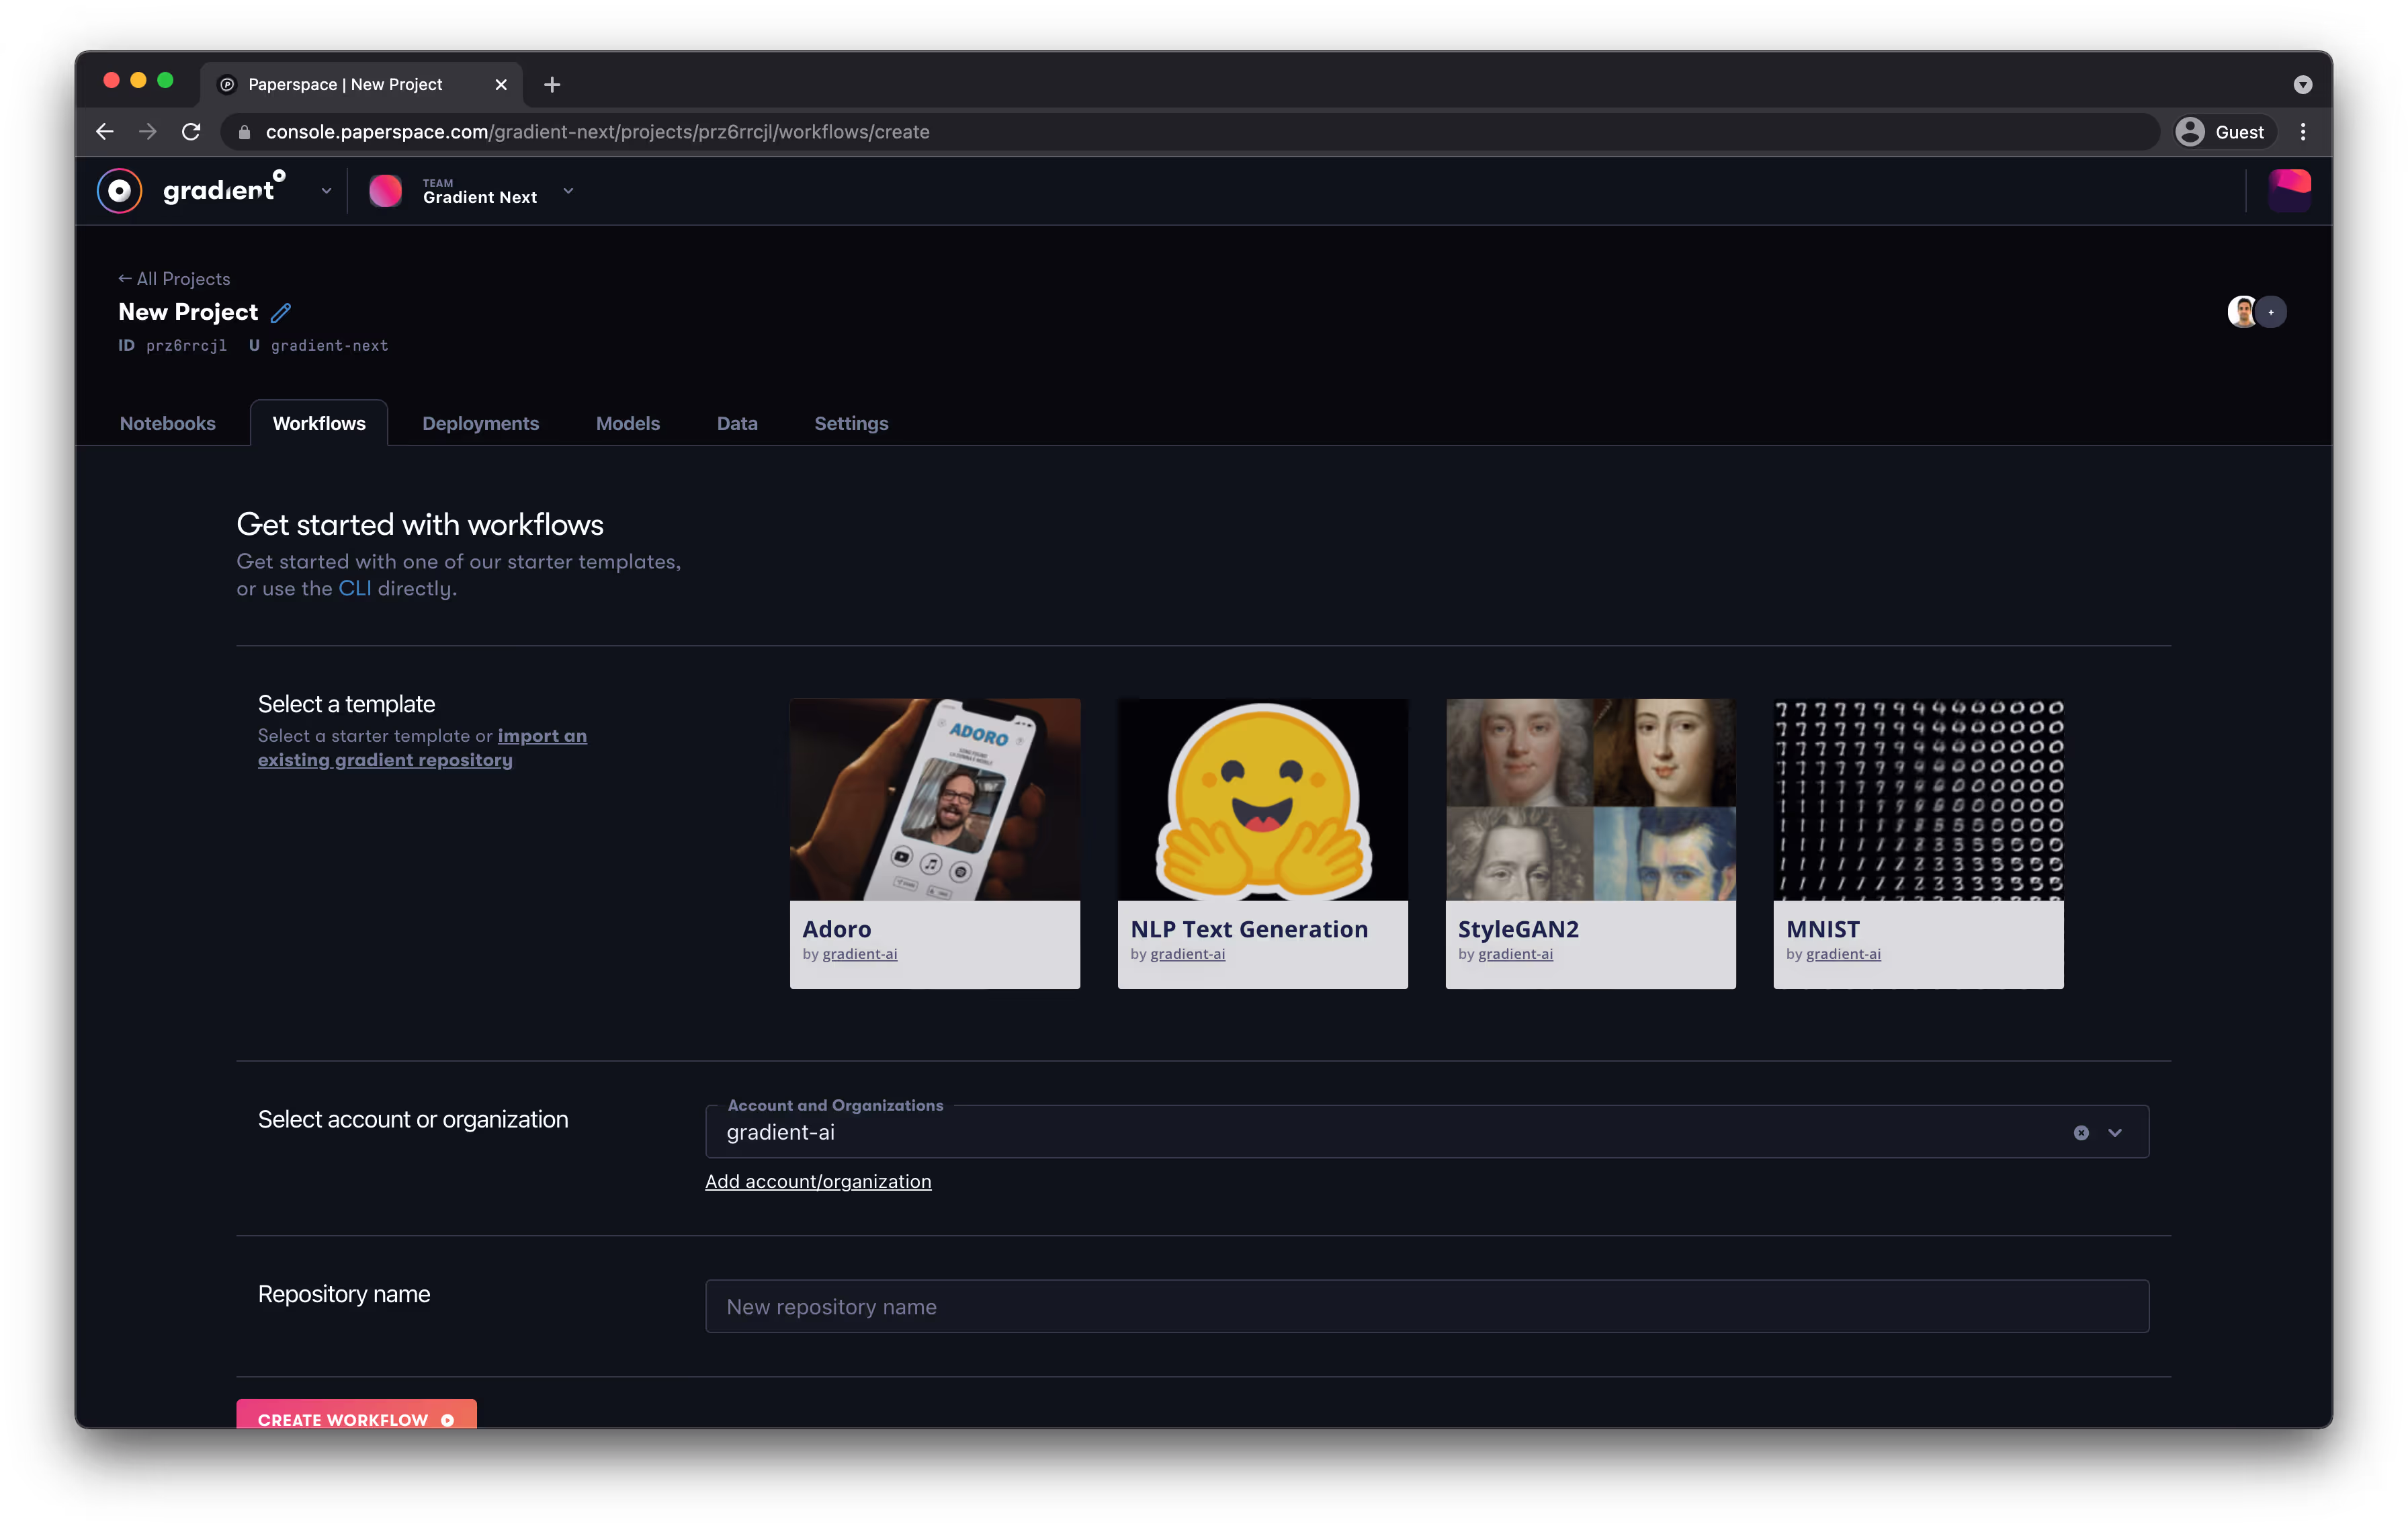Open the Account and Organizations dropdown arrow
The width and height of the screenshot is (2408, 1528).
click(x=2115, y=1133)
